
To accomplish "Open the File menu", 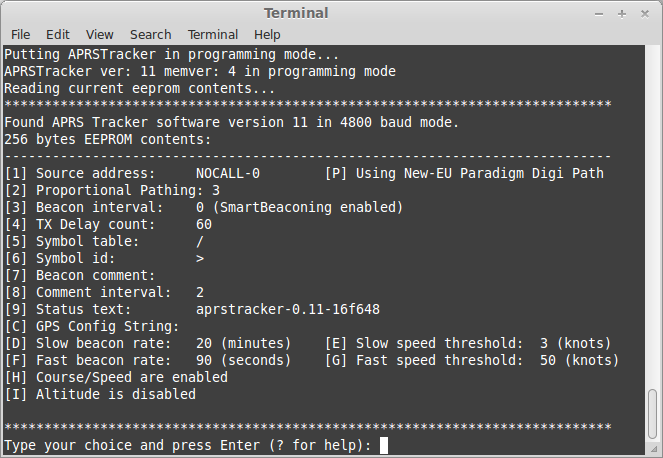I will pyautogui.click(x=20, y=34).
